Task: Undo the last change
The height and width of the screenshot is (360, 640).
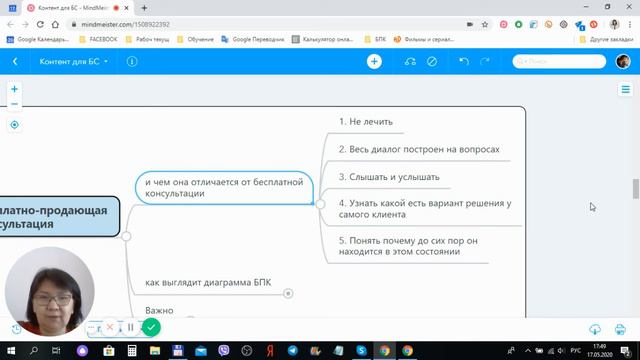Action: [464, 62]
